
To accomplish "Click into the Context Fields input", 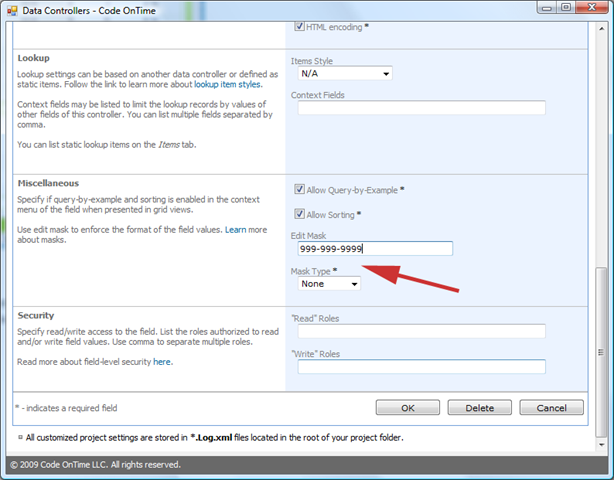I will click(421, 108).
